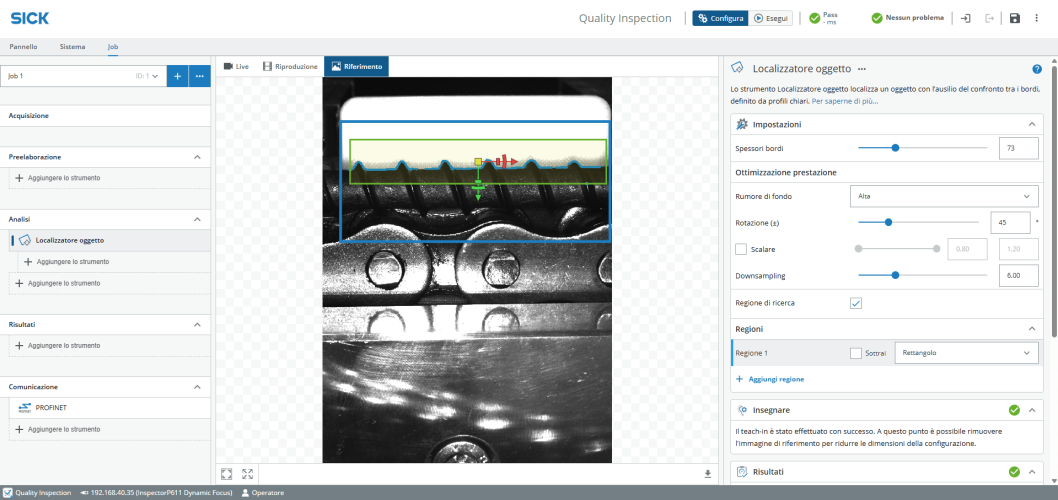Toggle the Sottrai checkbox for Regione 1
The width and height of the screenshot is (1058, 500).
855,353
